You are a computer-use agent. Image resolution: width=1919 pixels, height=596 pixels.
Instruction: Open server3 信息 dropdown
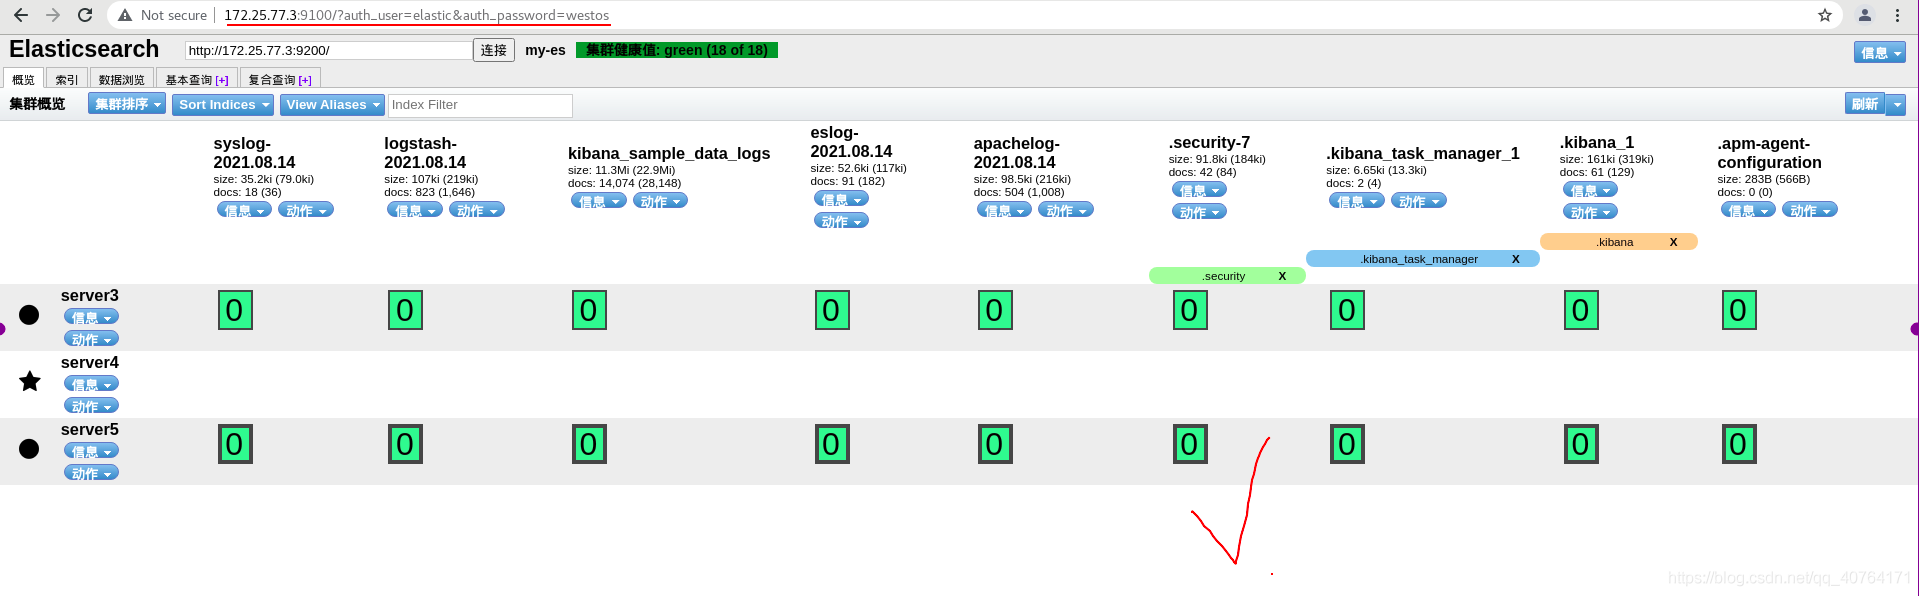tap(91, 317)
